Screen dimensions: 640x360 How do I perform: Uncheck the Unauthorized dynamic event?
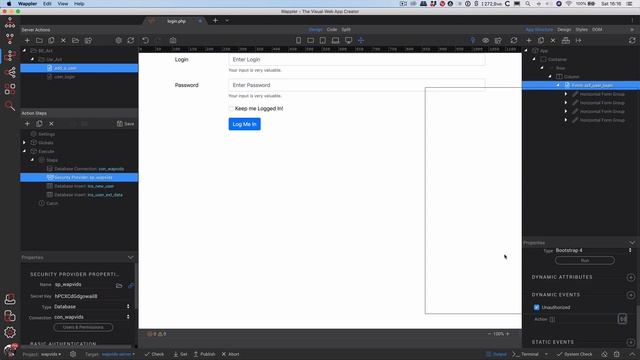point(536,307)
